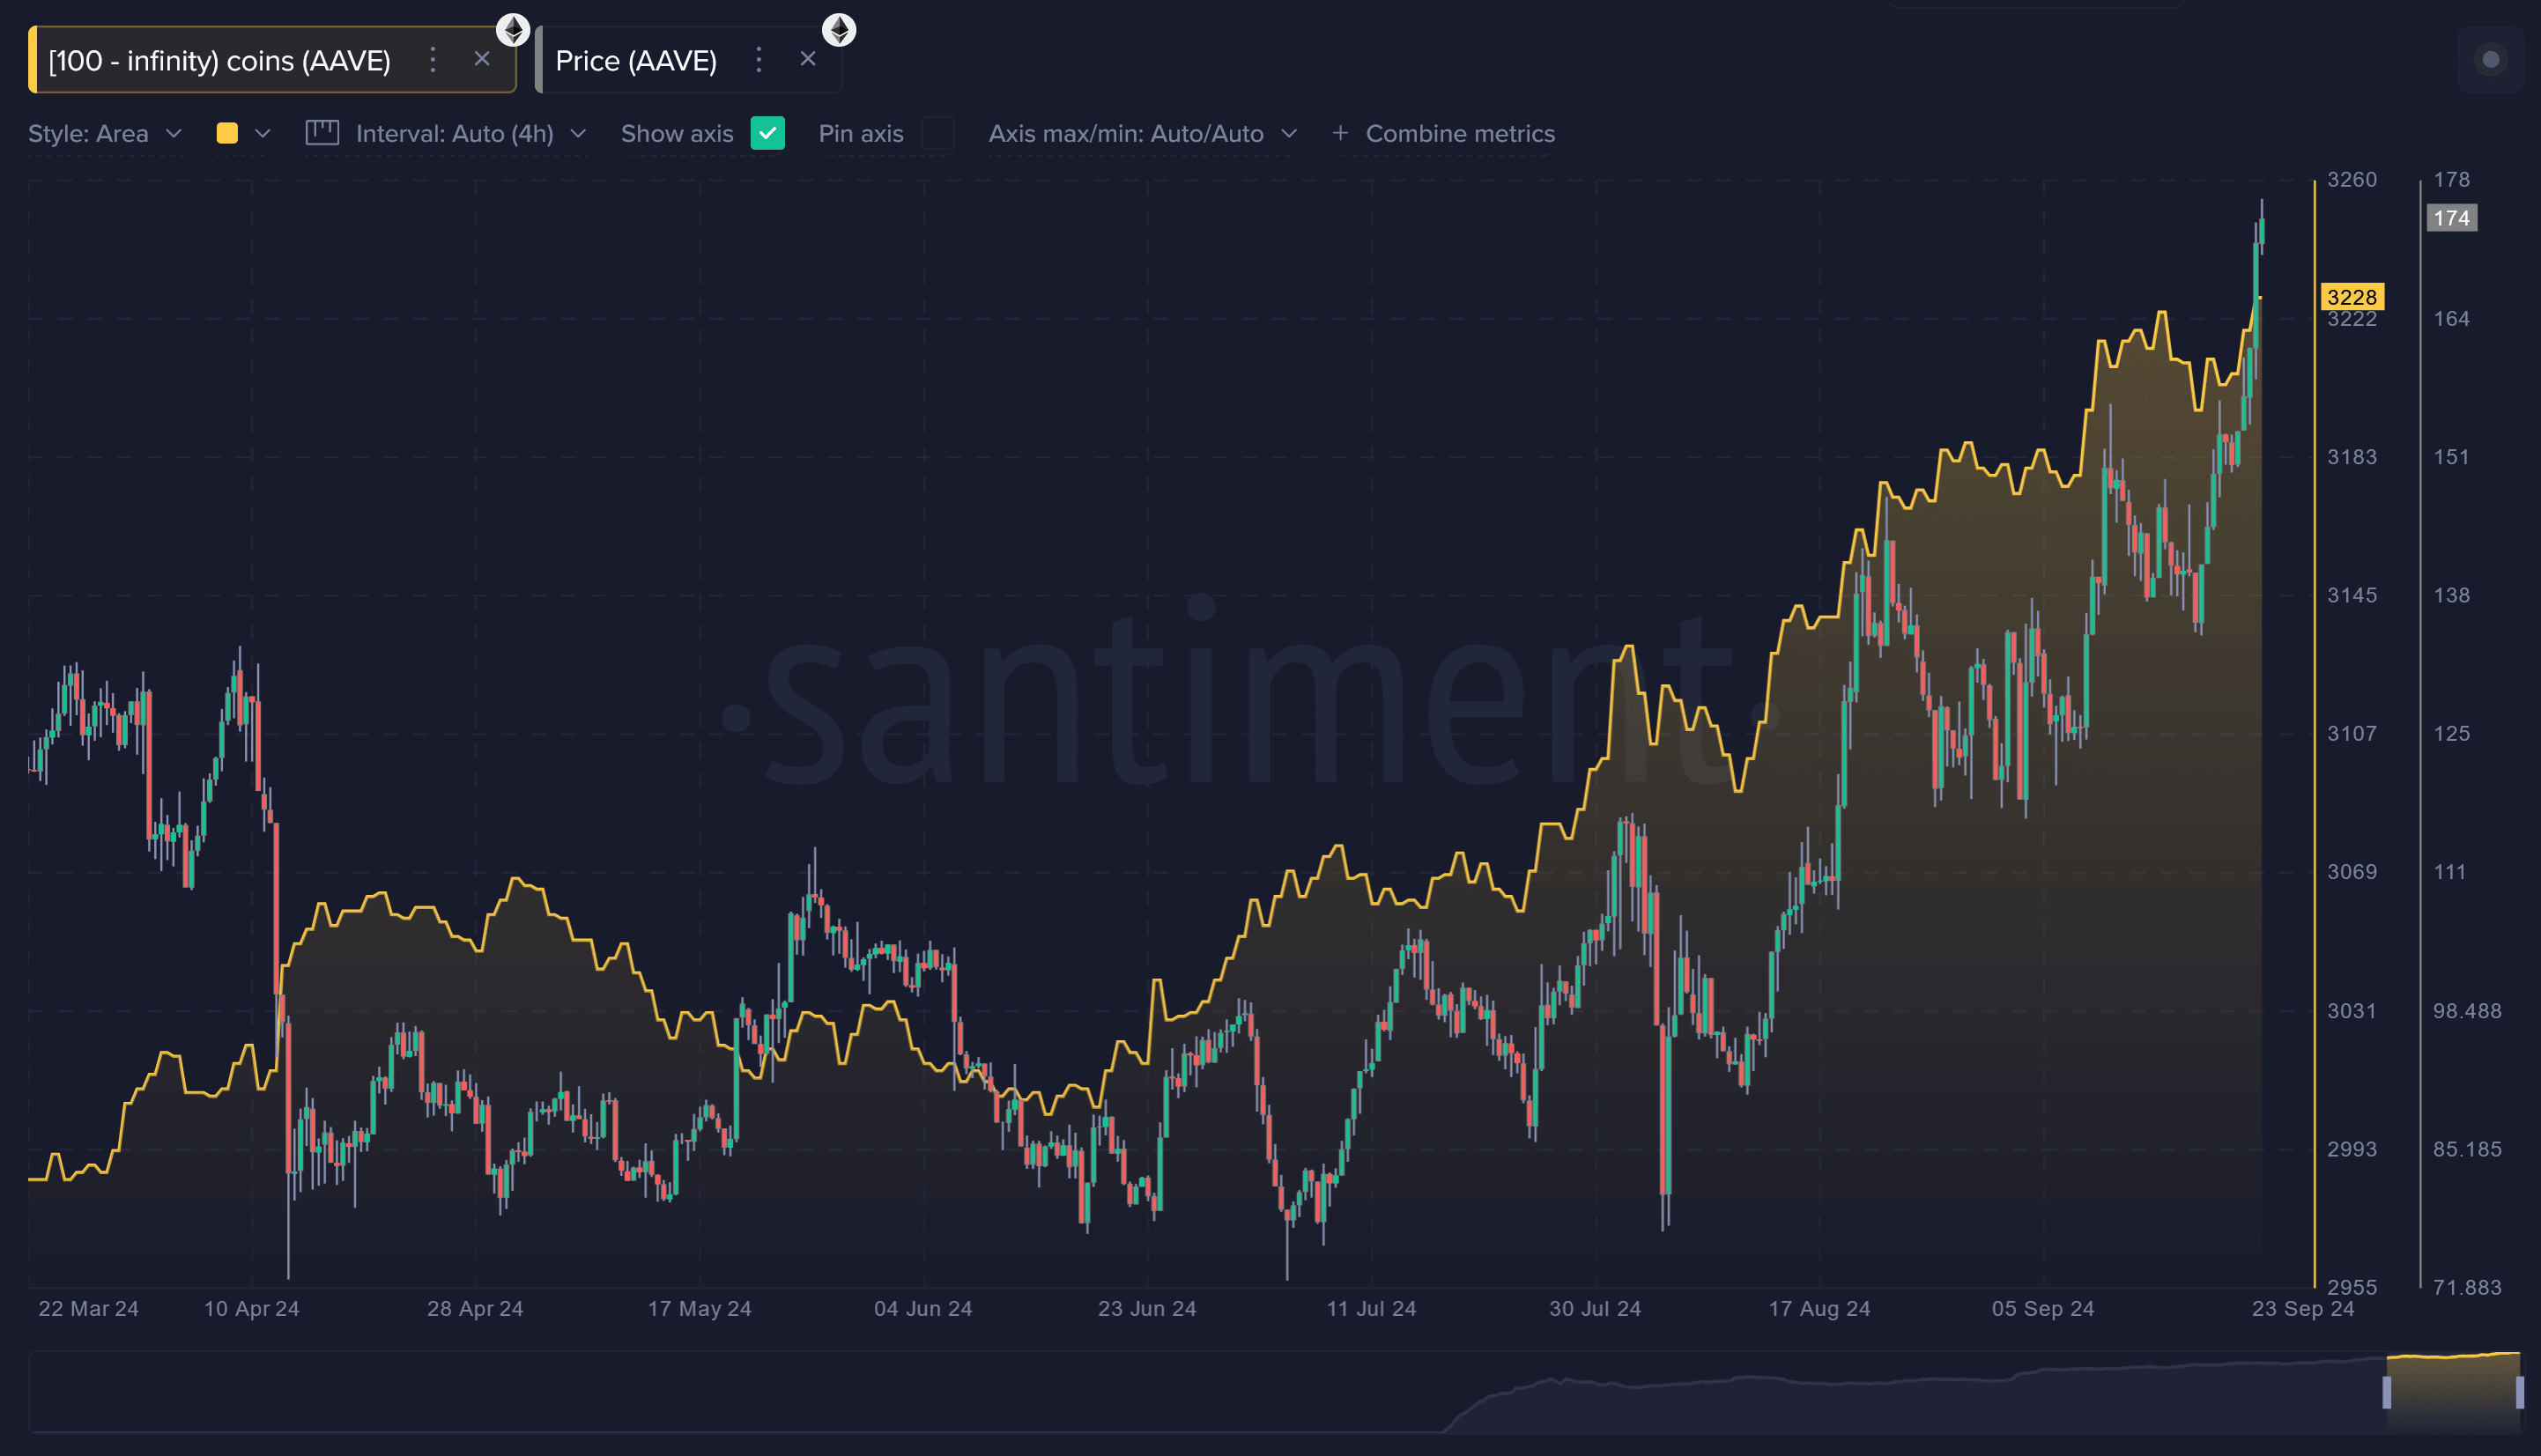The width and height of the screenshot is (2541, 1456).
Task: Open options menu for [100 - infinity) coins metric
Action: click(x=433, y=60)
